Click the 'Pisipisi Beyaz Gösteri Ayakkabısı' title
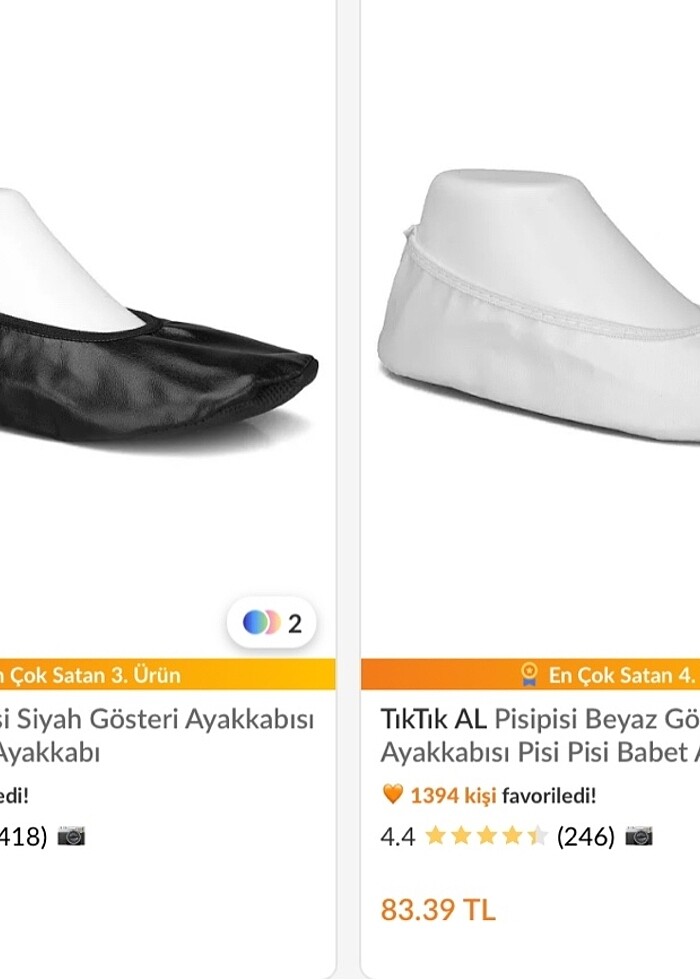 [x=560, y=730]
